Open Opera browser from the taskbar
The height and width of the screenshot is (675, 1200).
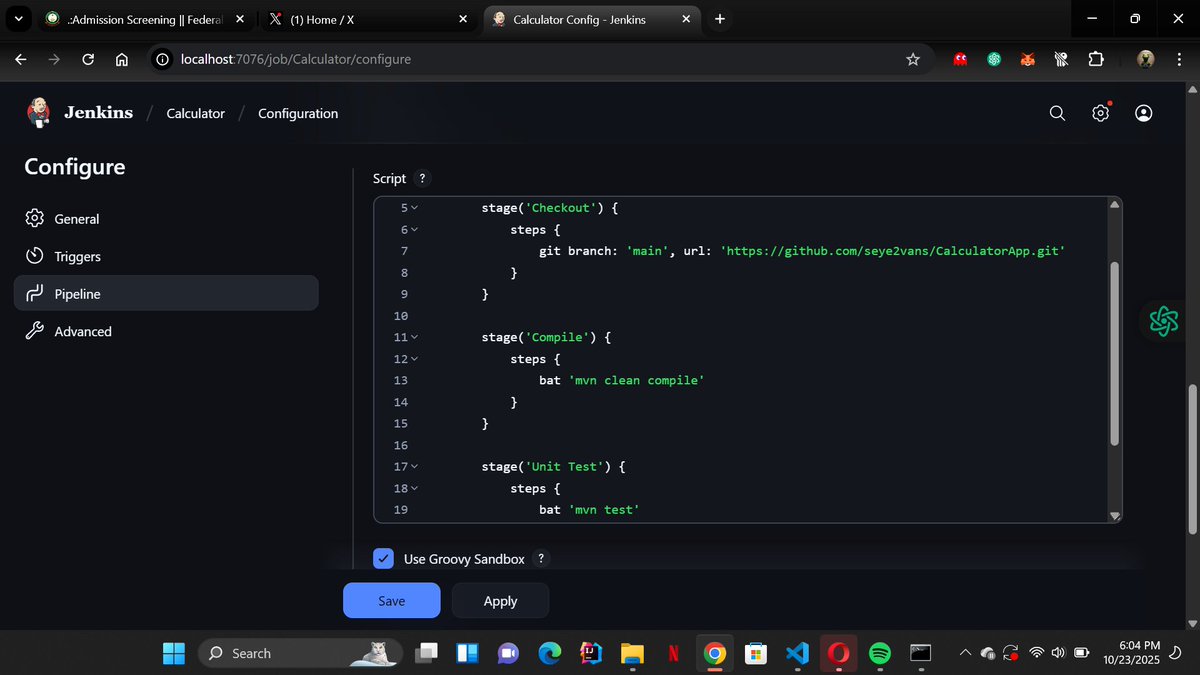tap(838, 653)
